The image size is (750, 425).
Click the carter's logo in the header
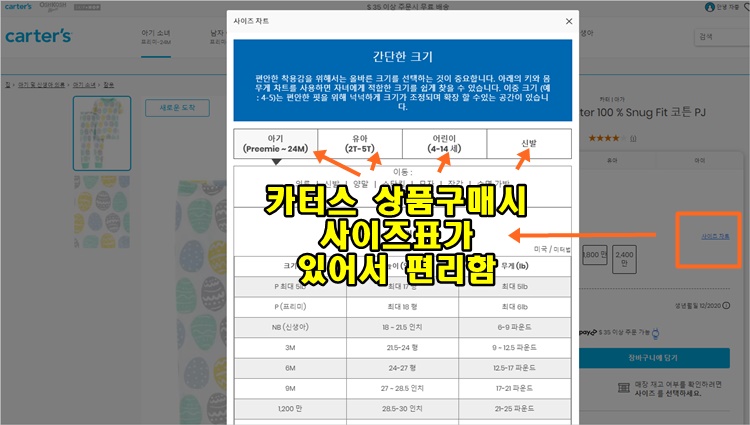38,36
